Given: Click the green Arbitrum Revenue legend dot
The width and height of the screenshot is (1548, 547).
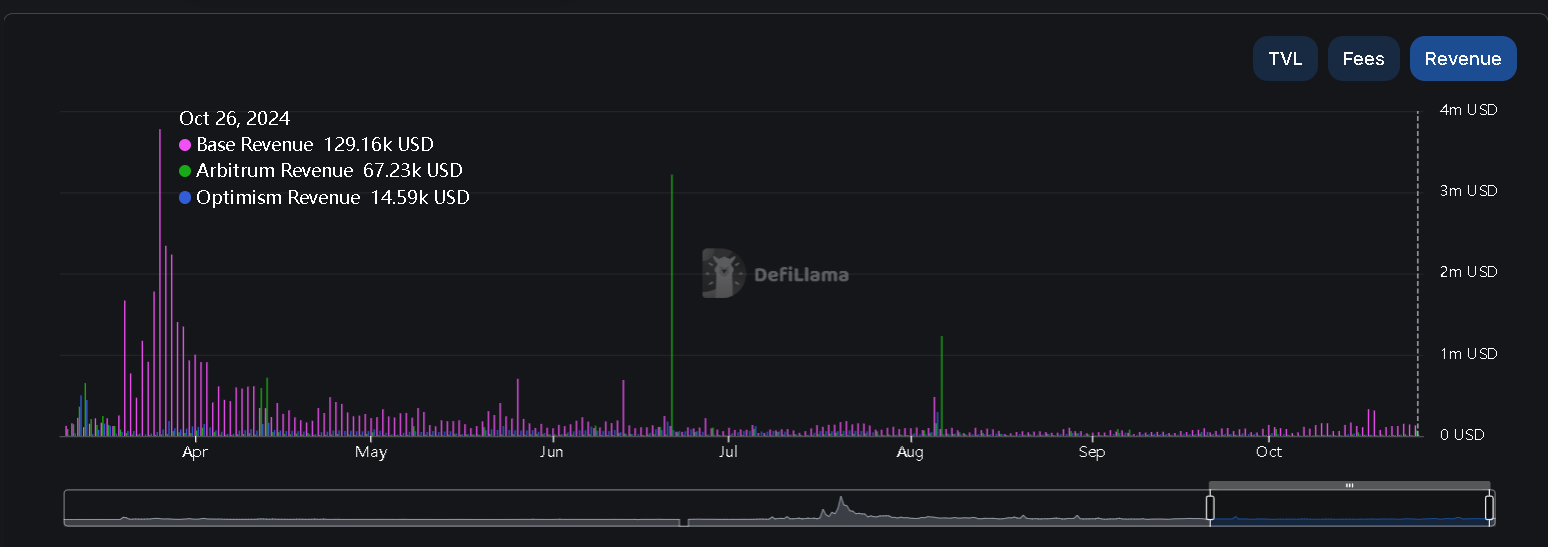Looking at the screenshot, I should [x=185, y=171].
